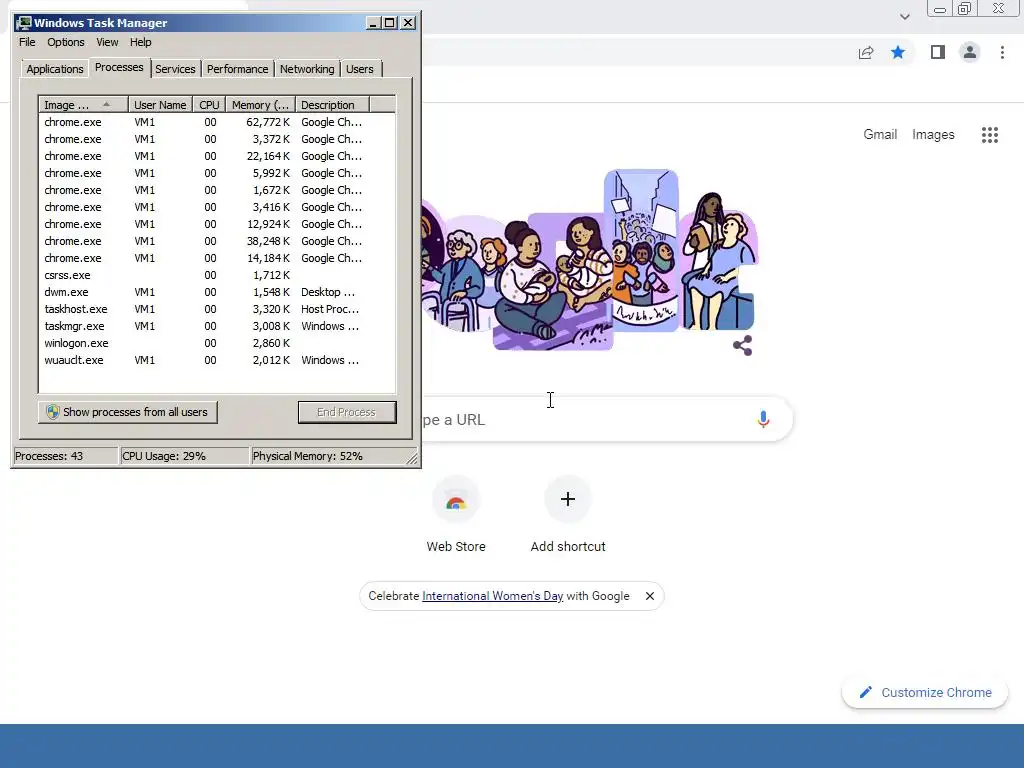Switch to the Applications tab
This screenshot has width=1024, height=768.
pyautogui.click(x=55, y=69)
